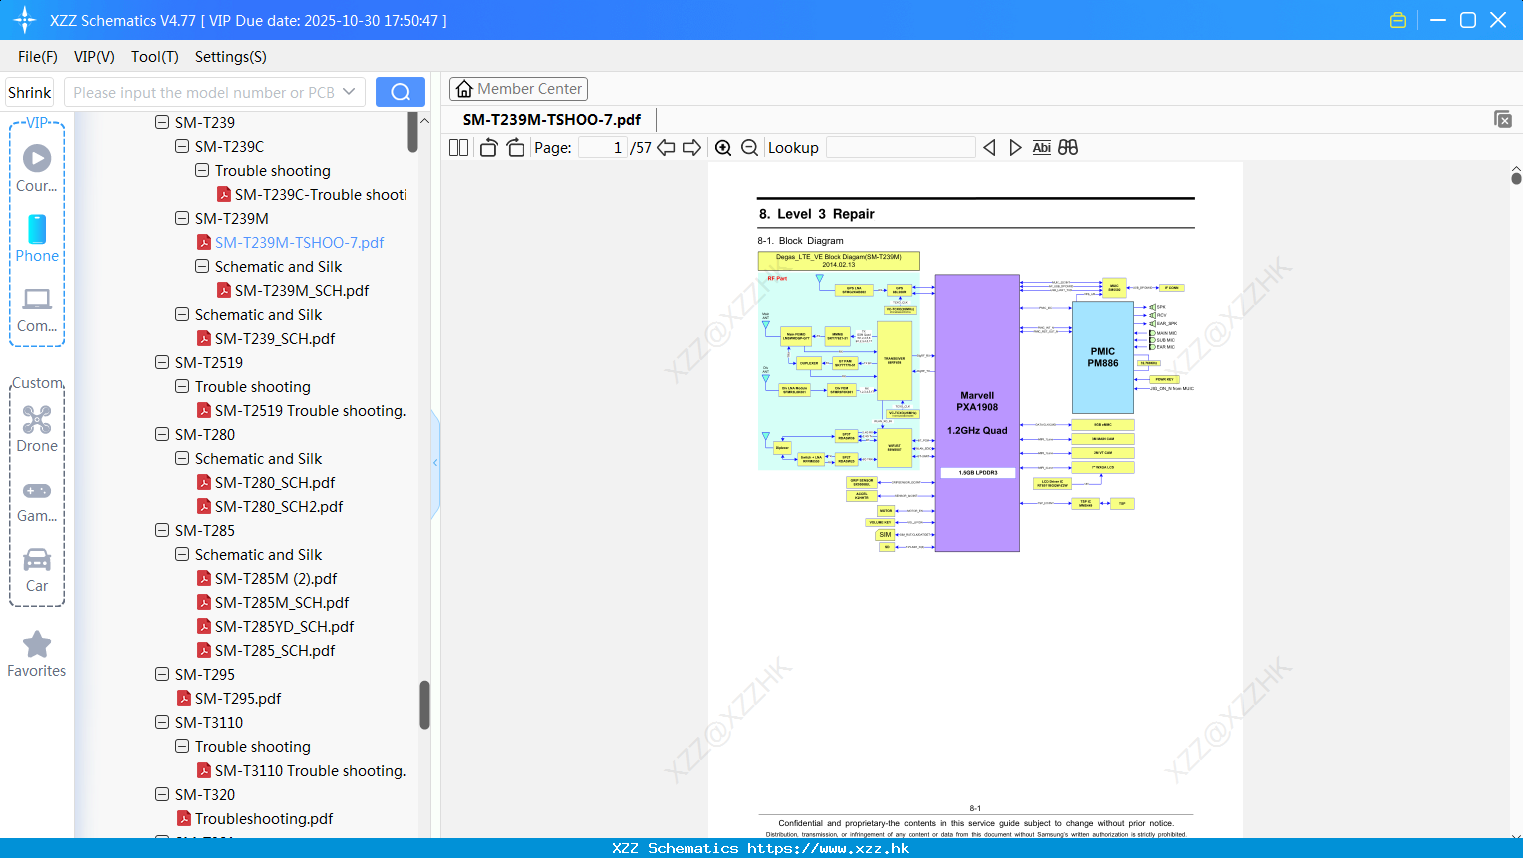Collapse the SM-T280 node
Image resolution: width=1523 pixels, height=858 pixels.
pyautogui.click(x=162, y=434)
